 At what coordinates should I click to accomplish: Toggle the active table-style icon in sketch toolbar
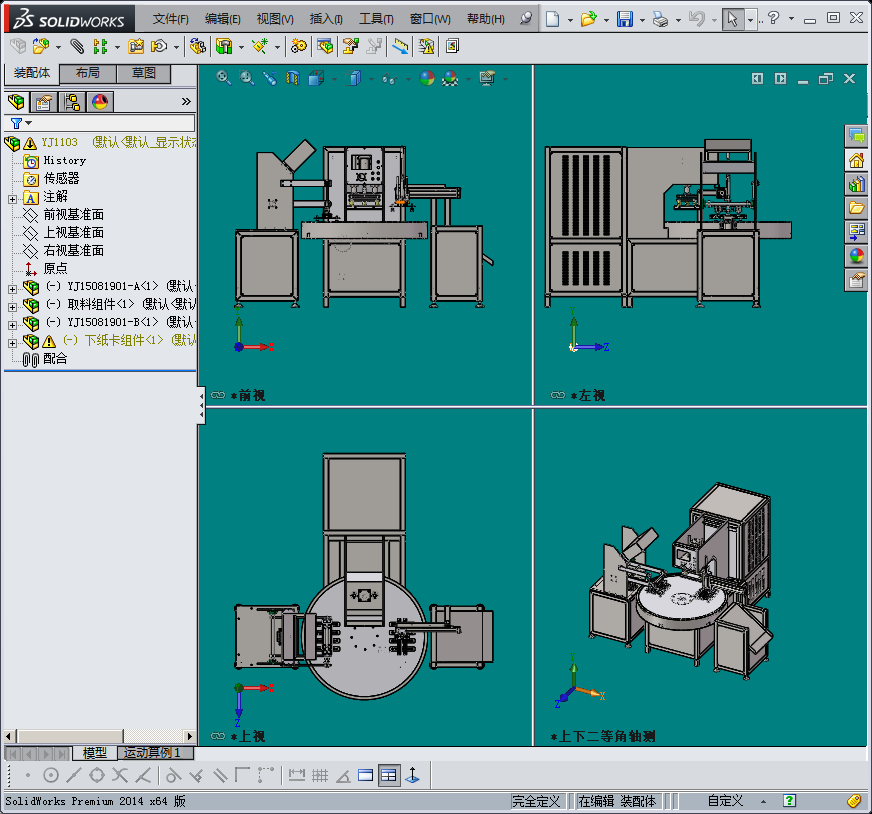(389, 775)
